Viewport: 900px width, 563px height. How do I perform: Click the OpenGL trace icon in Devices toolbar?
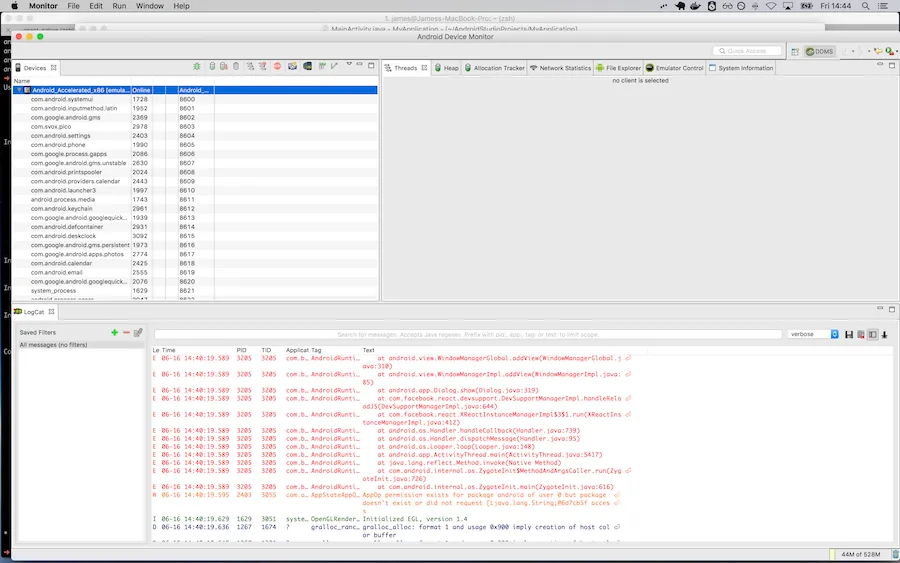[x=334, y=67]
